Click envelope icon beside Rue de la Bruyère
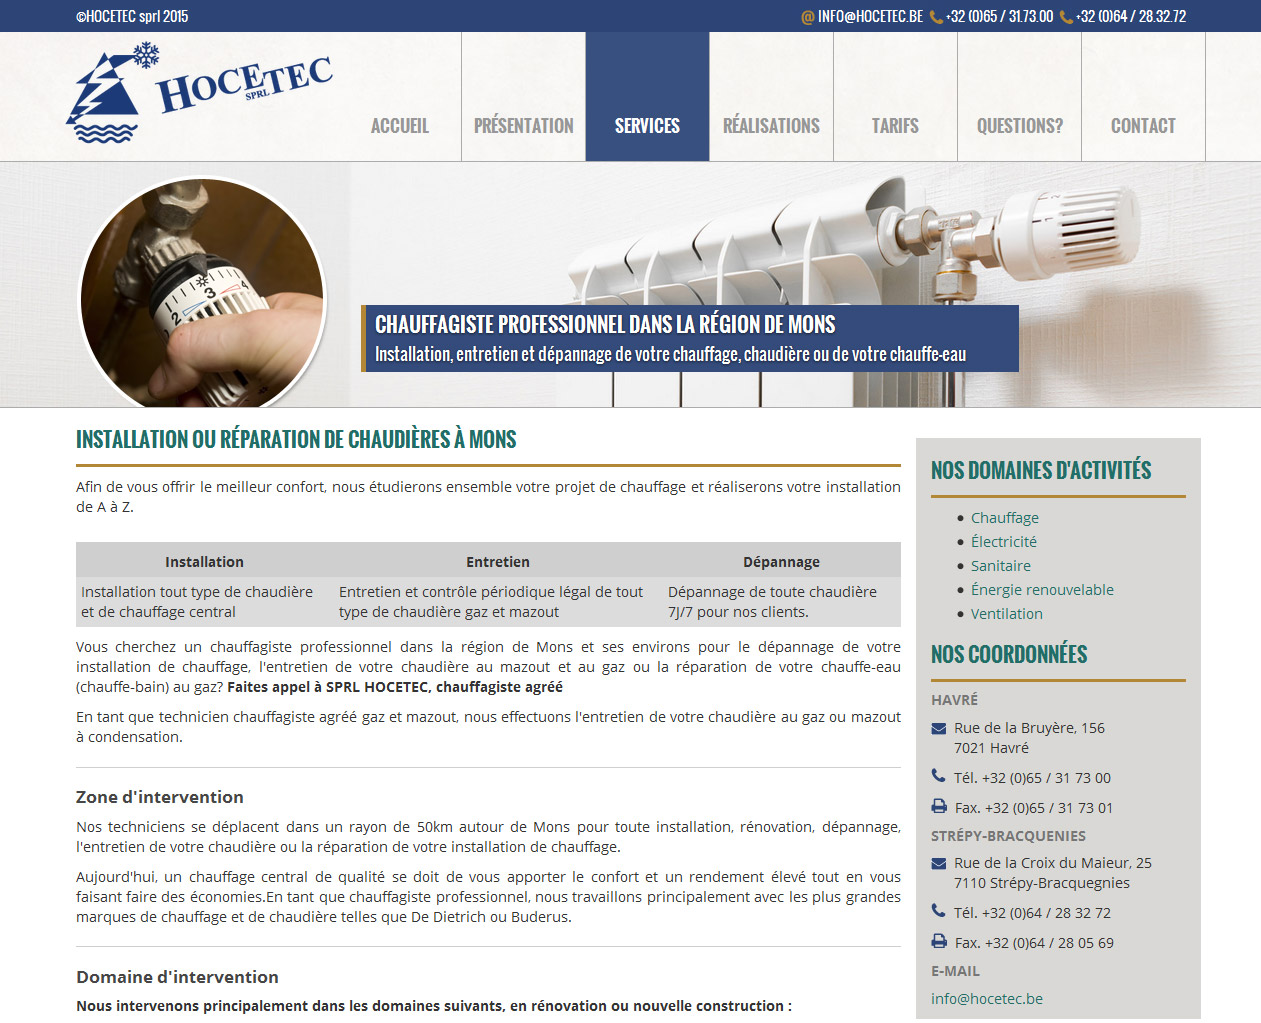This screenshot has width=1261, height=1023. pos(939,728)
